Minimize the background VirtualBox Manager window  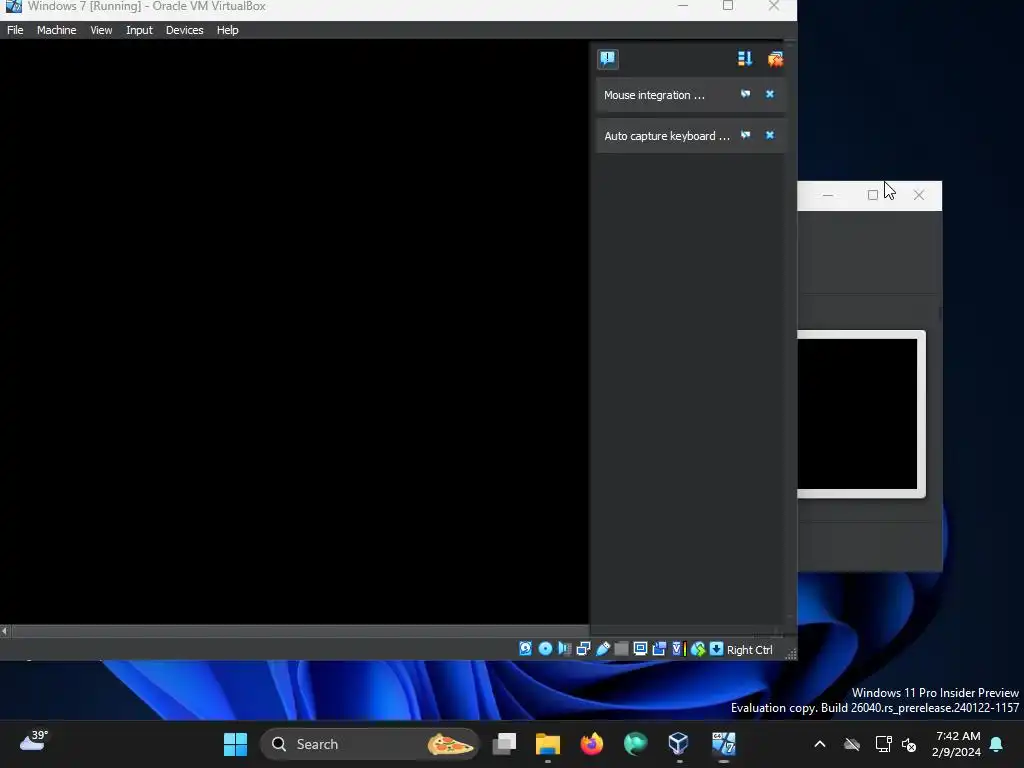[x=827, y=195]
